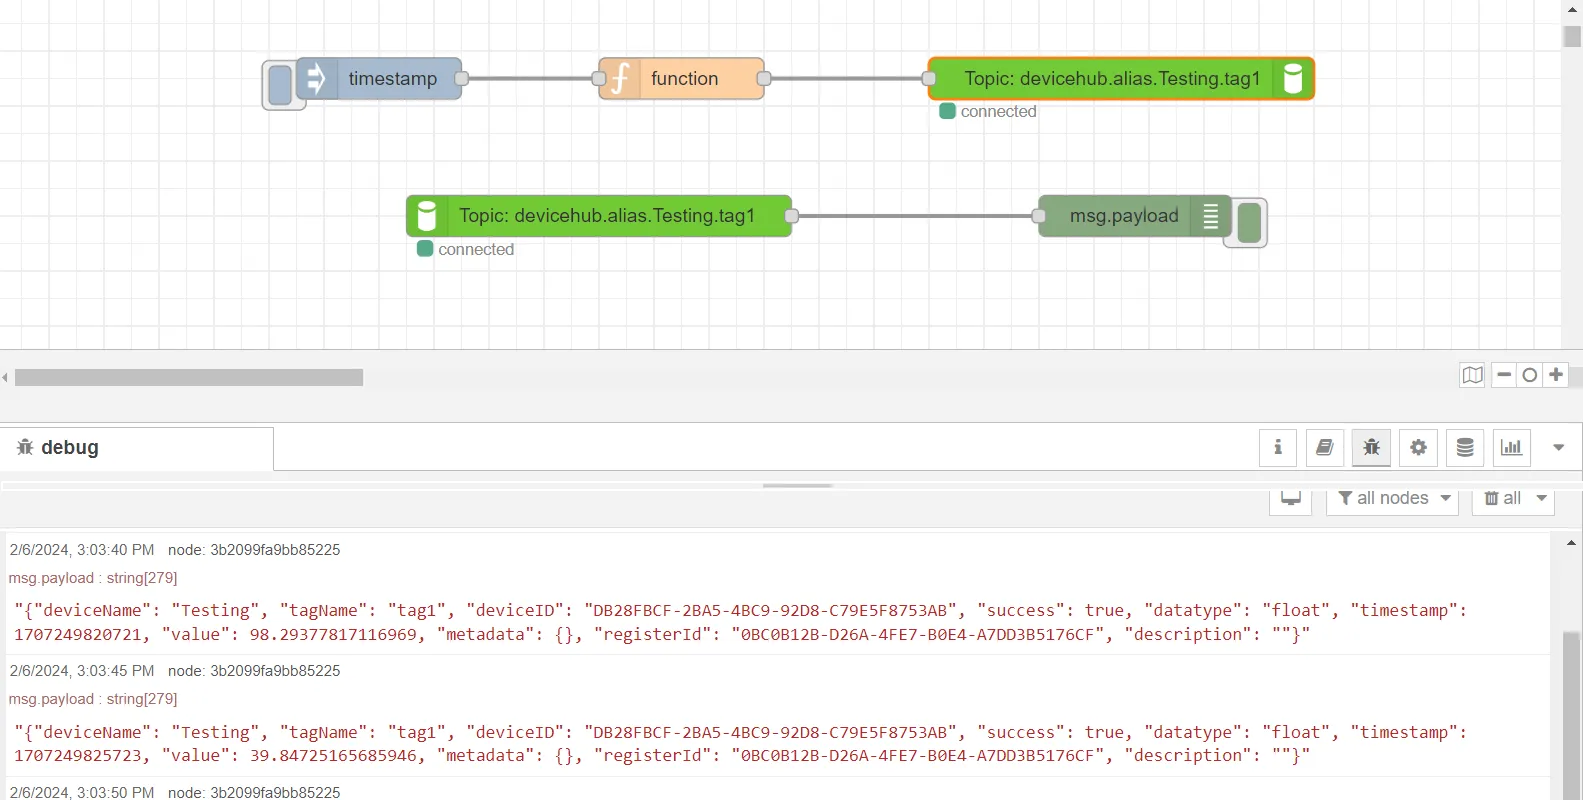Viewport: 1583px width, 800px height.
Task: Click the function node input port
Action: (599, 78)
